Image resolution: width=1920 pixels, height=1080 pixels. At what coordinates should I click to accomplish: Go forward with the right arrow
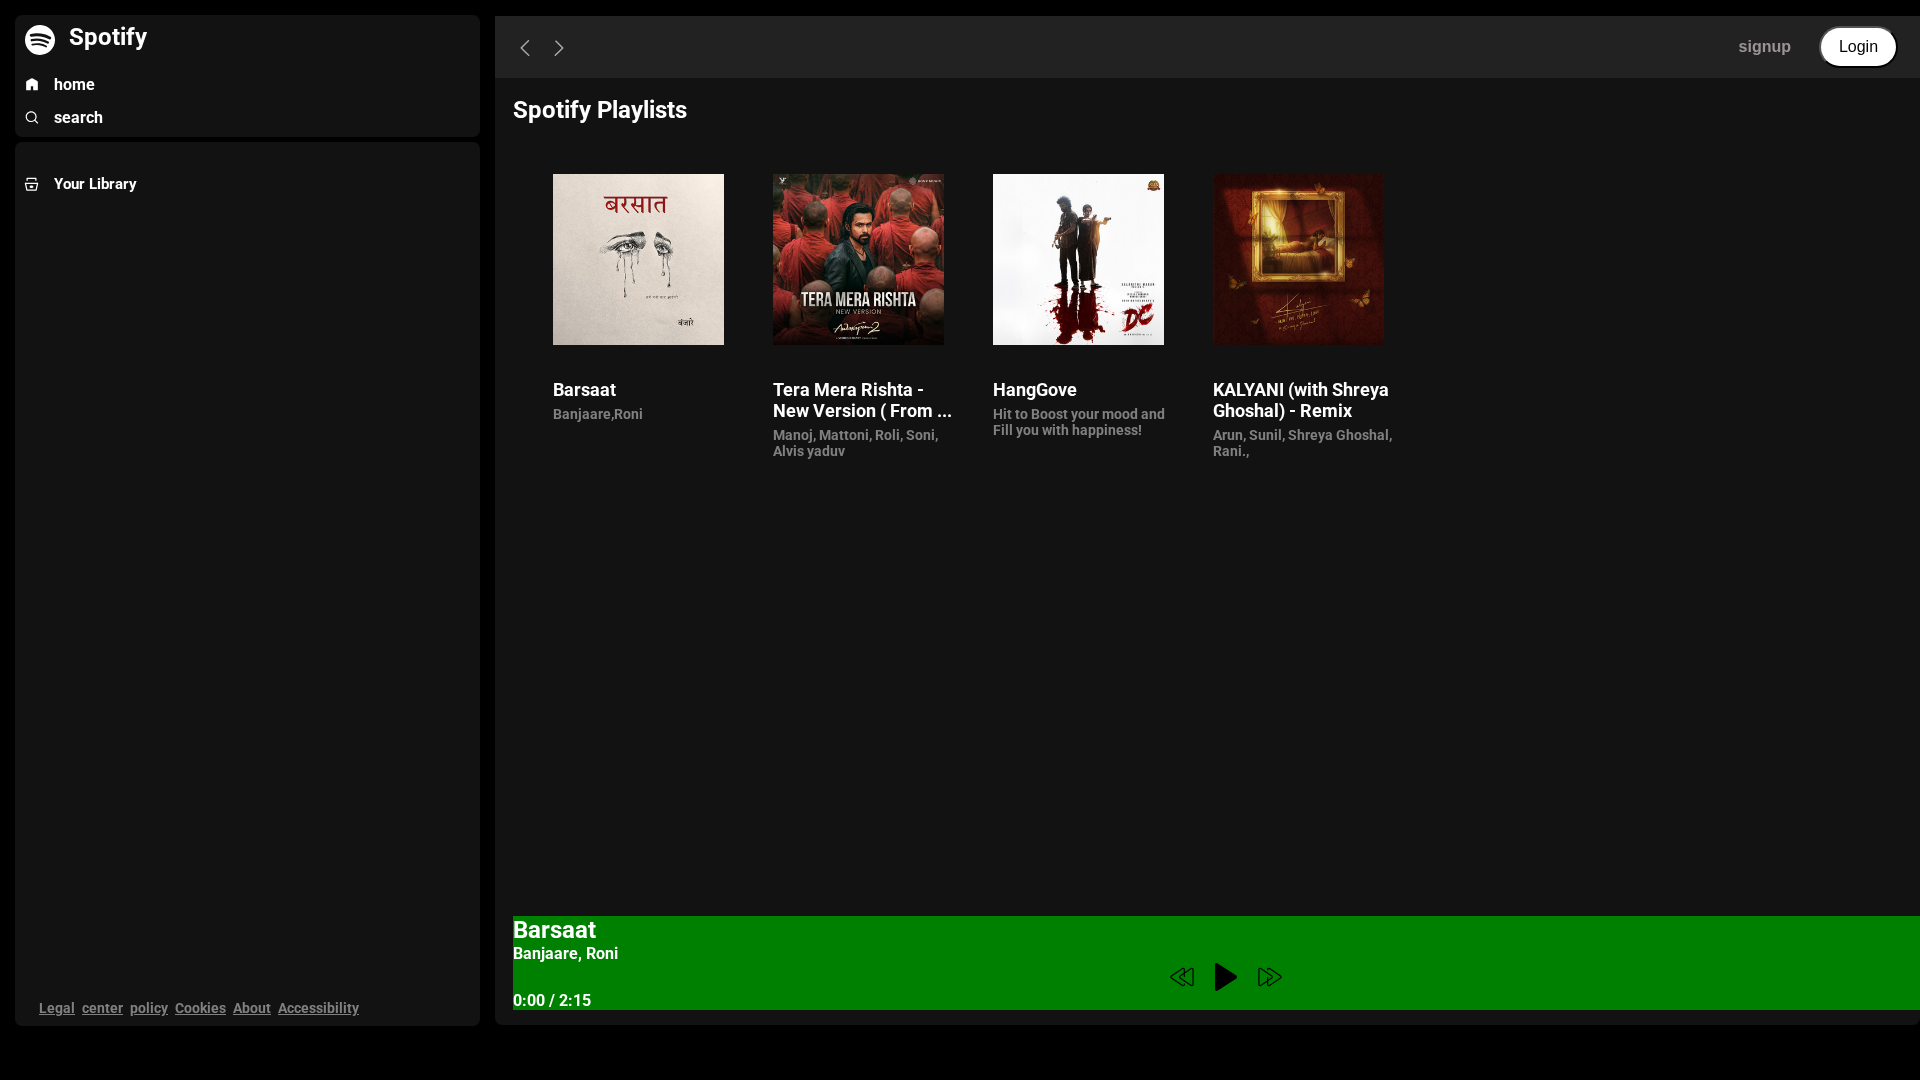click(559, 48)
